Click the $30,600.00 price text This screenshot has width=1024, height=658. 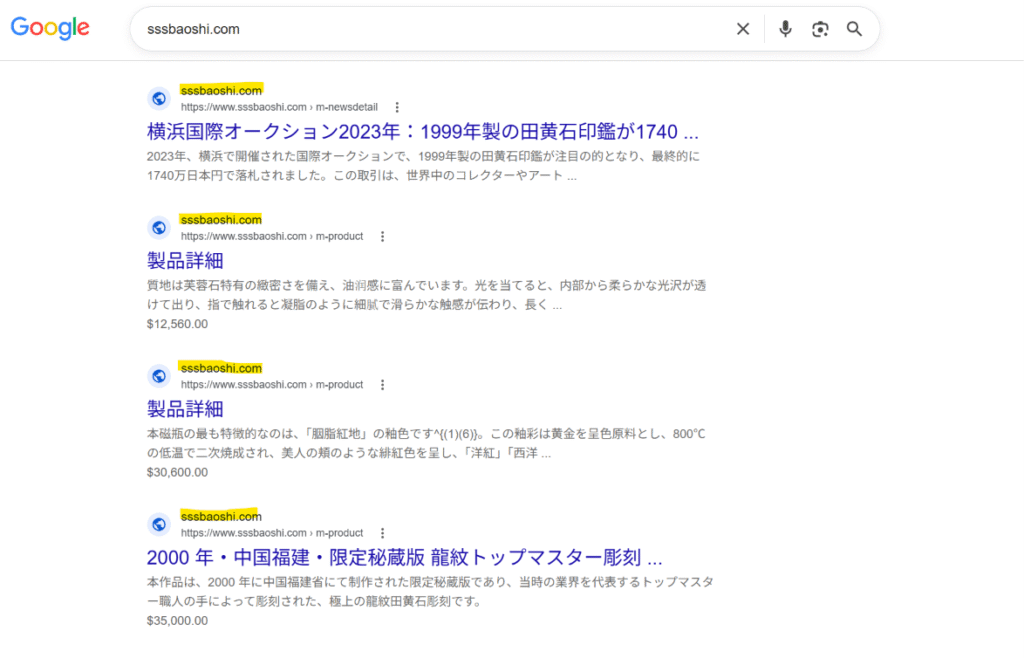point(177,472)
